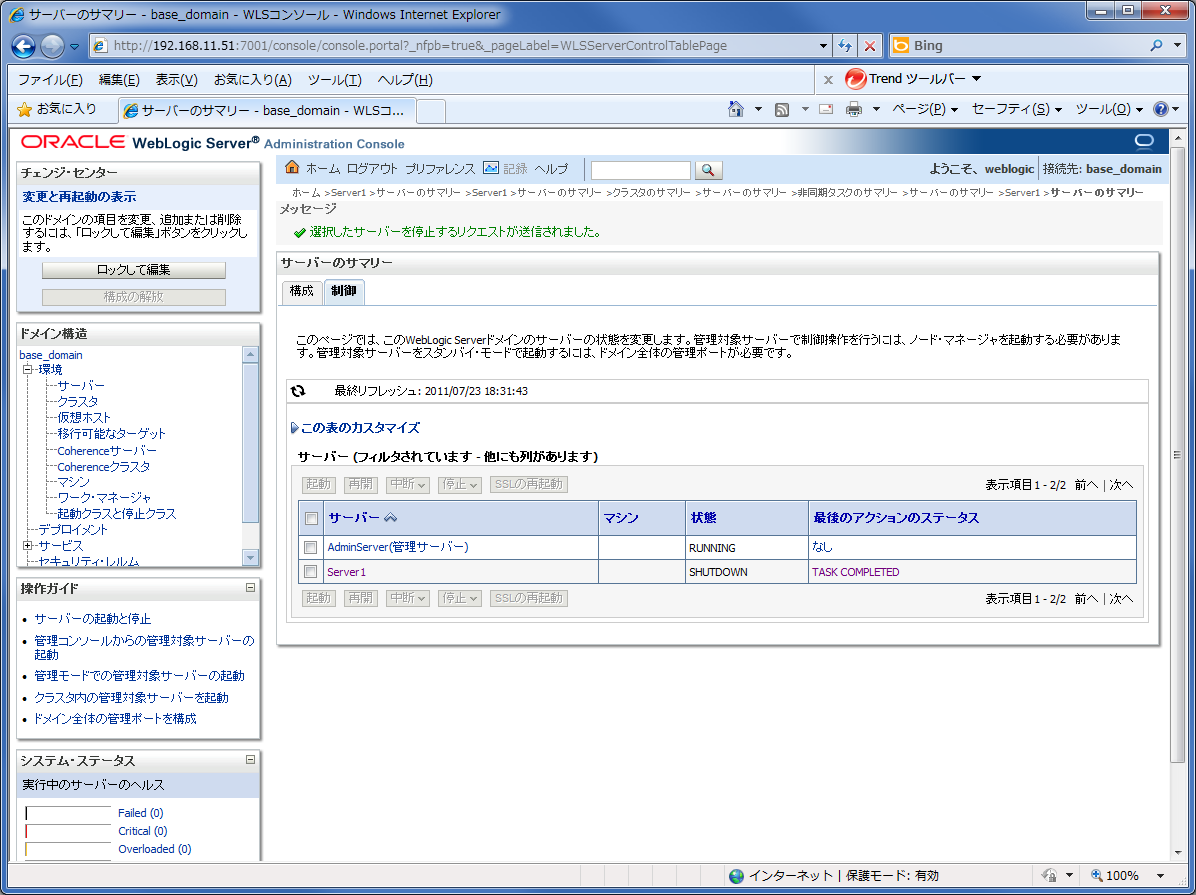Expand この表のカスタマイズ disclosure triangle
The image size is (1196, 895).
click(x=294, y=428)
